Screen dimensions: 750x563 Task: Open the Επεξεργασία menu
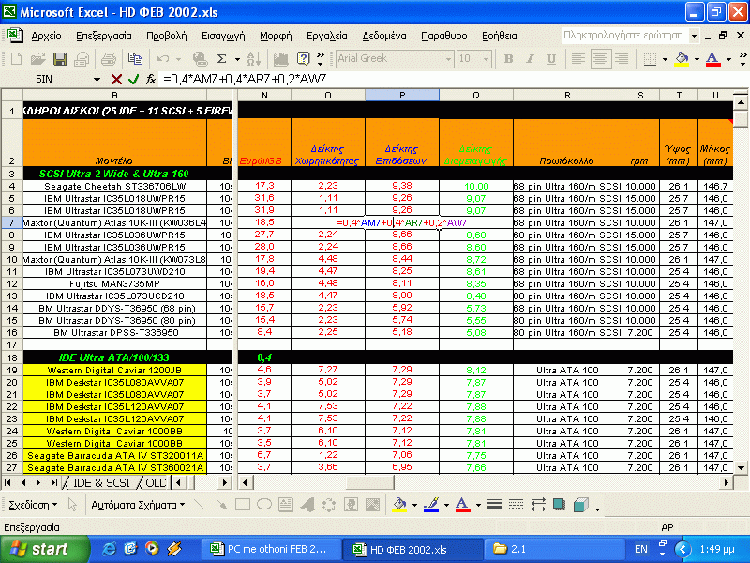point(104,36)
